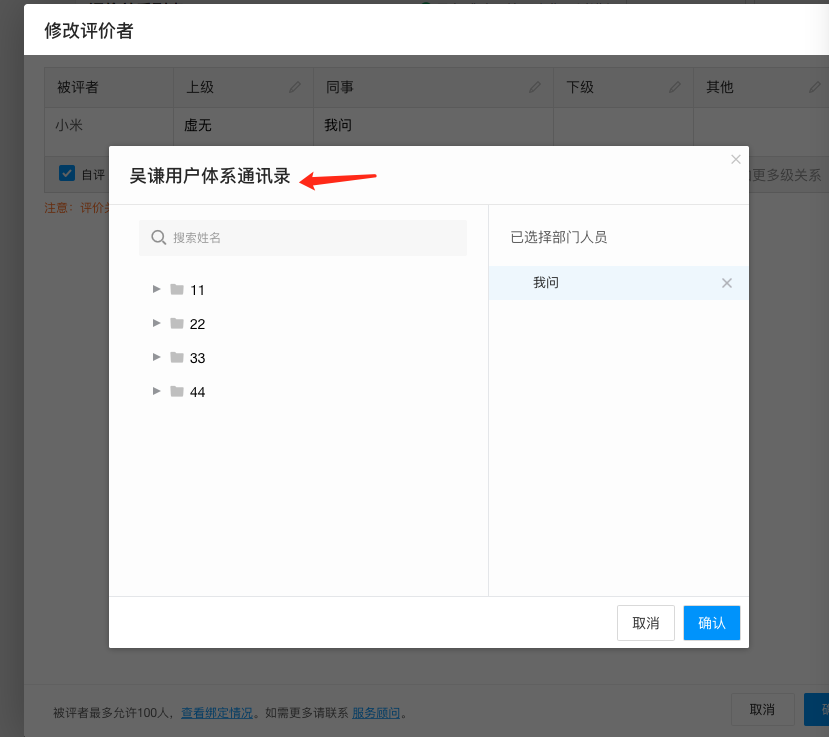Expand the 22 department tree node
Viewport: 829px width, 737px height.
(156, 323)
